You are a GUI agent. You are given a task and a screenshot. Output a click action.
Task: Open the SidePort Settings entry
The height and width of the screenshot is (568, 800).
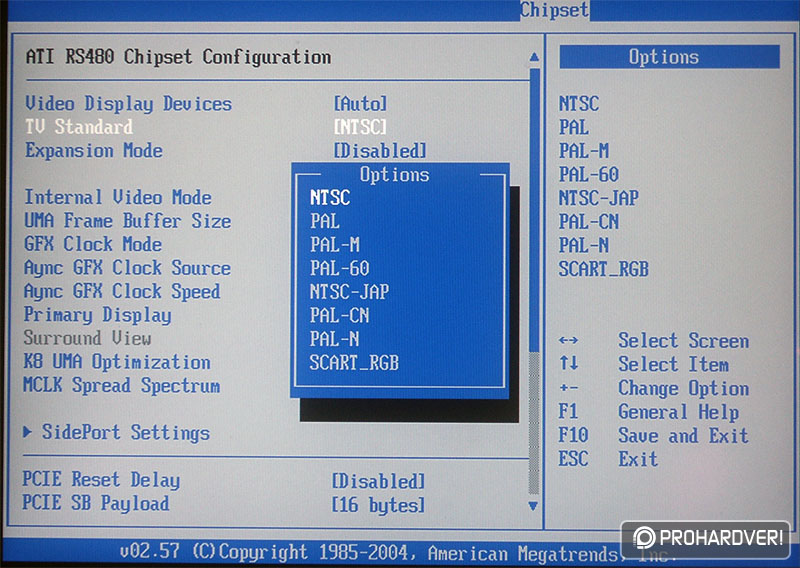pos(126,432)
